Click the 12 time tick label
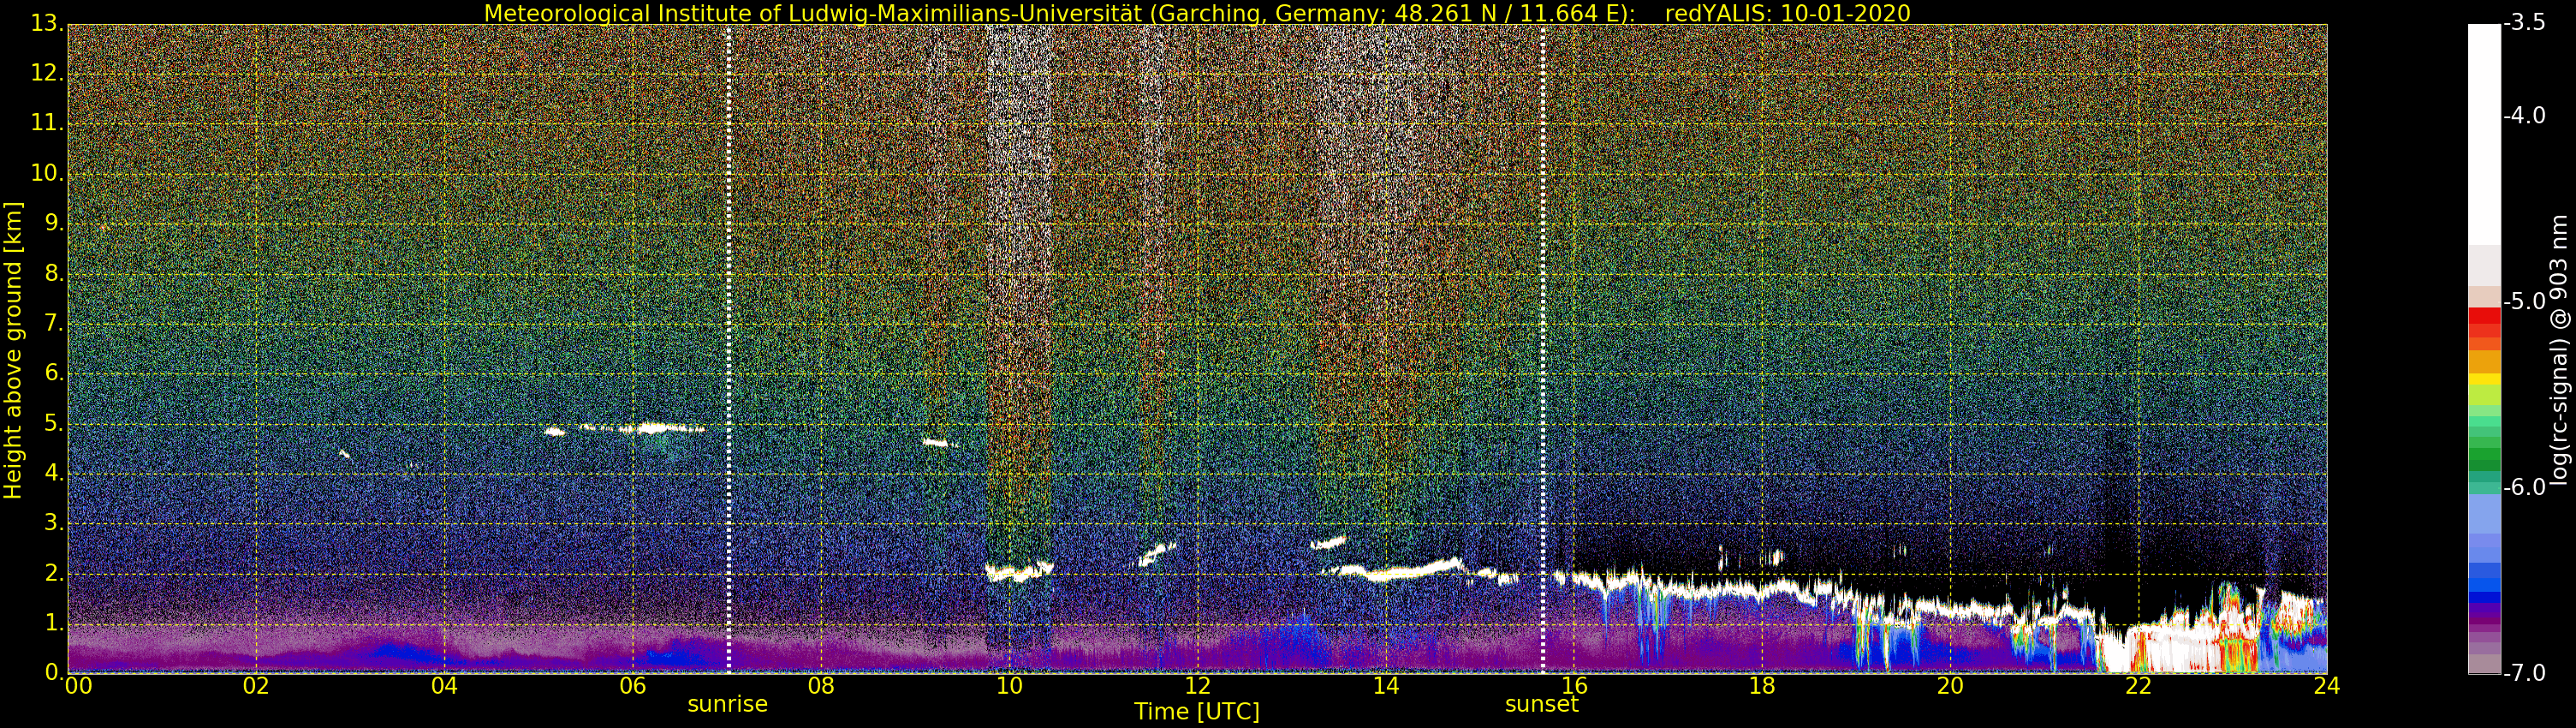The image size is (2576, 728). [1197, 686]
